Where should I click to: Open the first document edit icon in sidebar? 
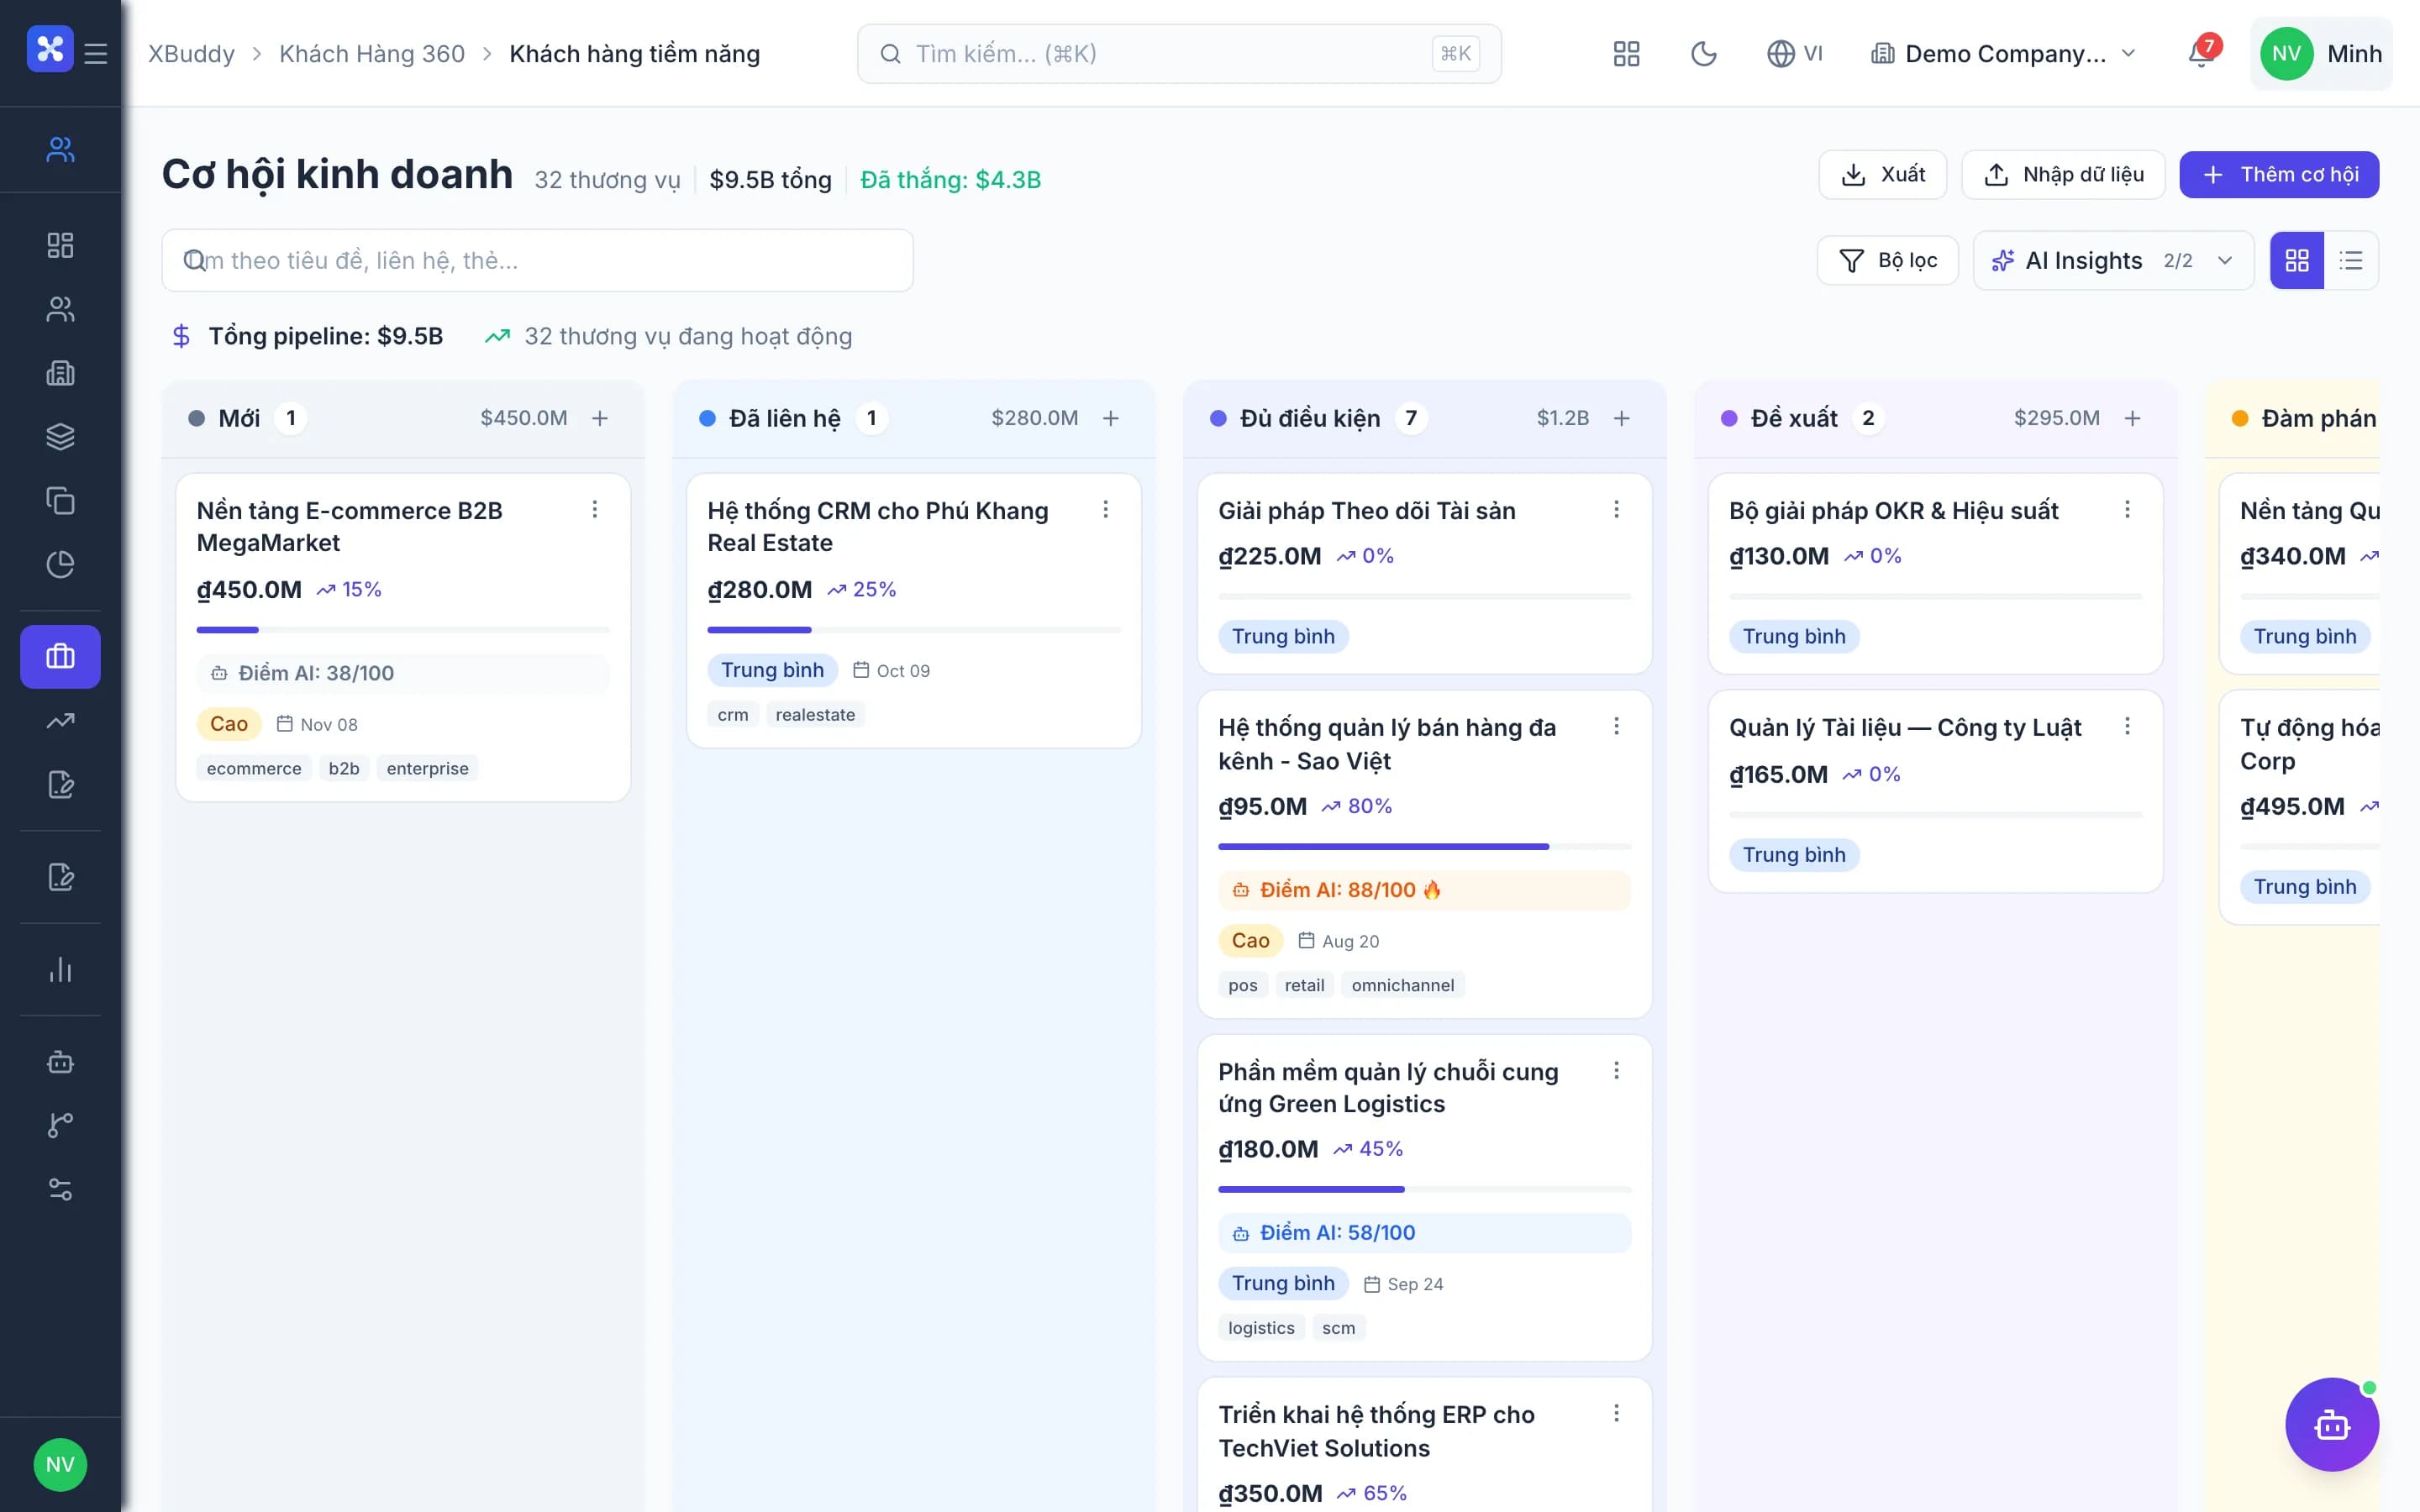click(60, 785)
